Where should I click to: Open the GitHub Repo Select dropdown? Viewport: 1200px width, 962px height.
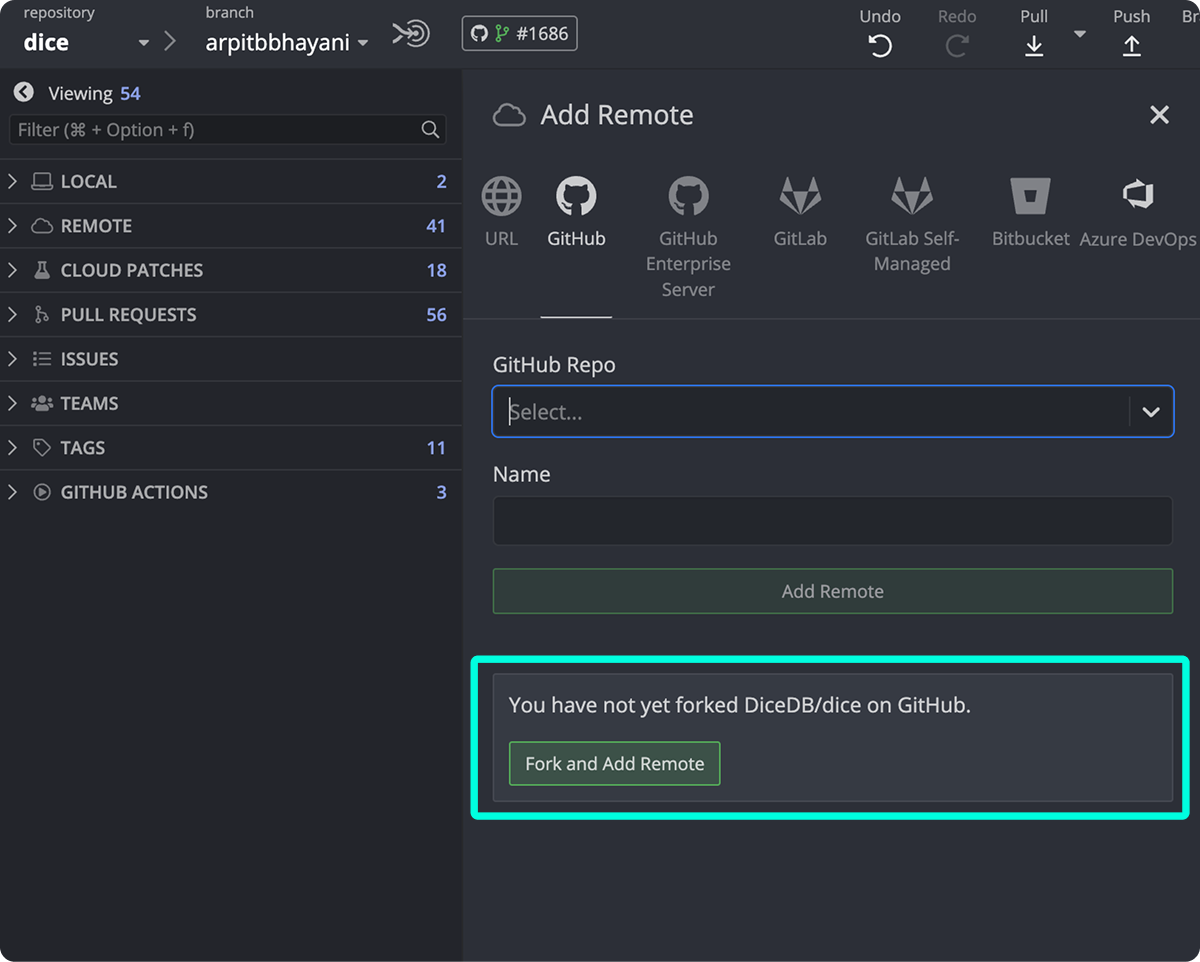(x=832, y=411)
